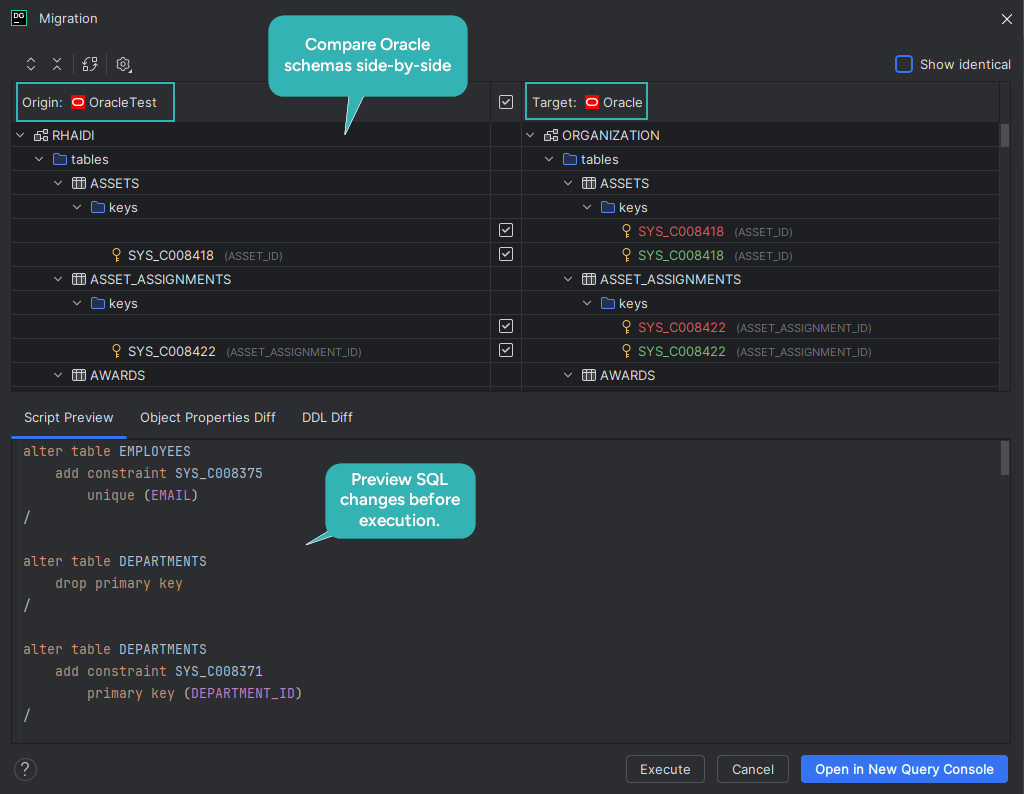Click the Collapse All toolbar icon

point(57,64)
